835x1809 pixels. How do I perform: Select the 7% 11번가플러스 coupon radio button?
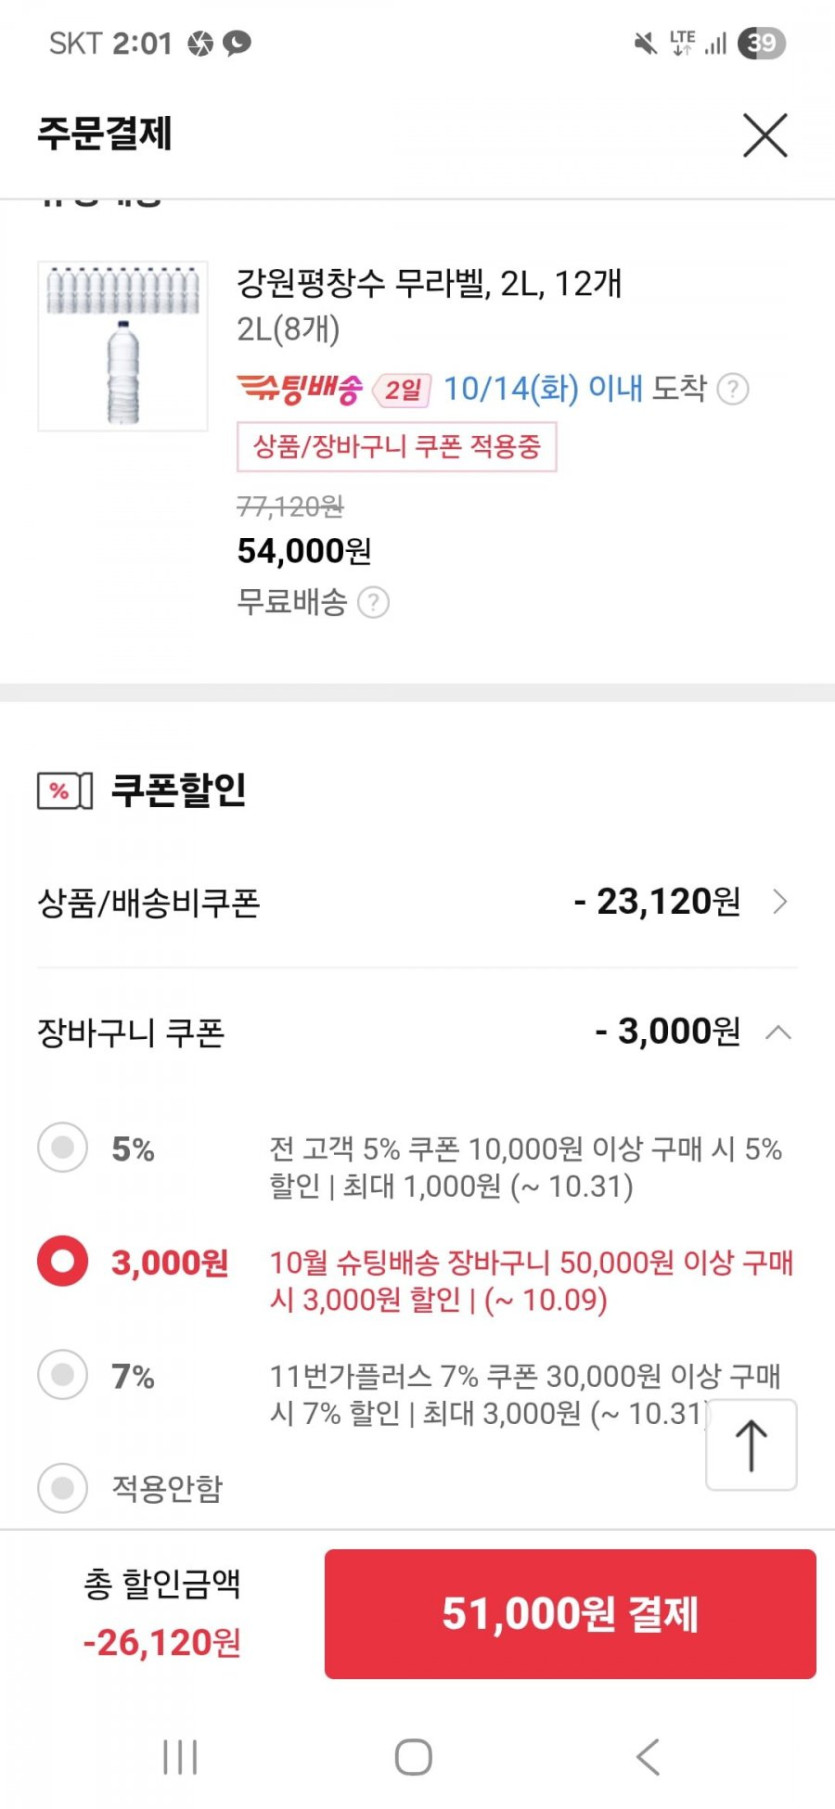pos(63,1375)
